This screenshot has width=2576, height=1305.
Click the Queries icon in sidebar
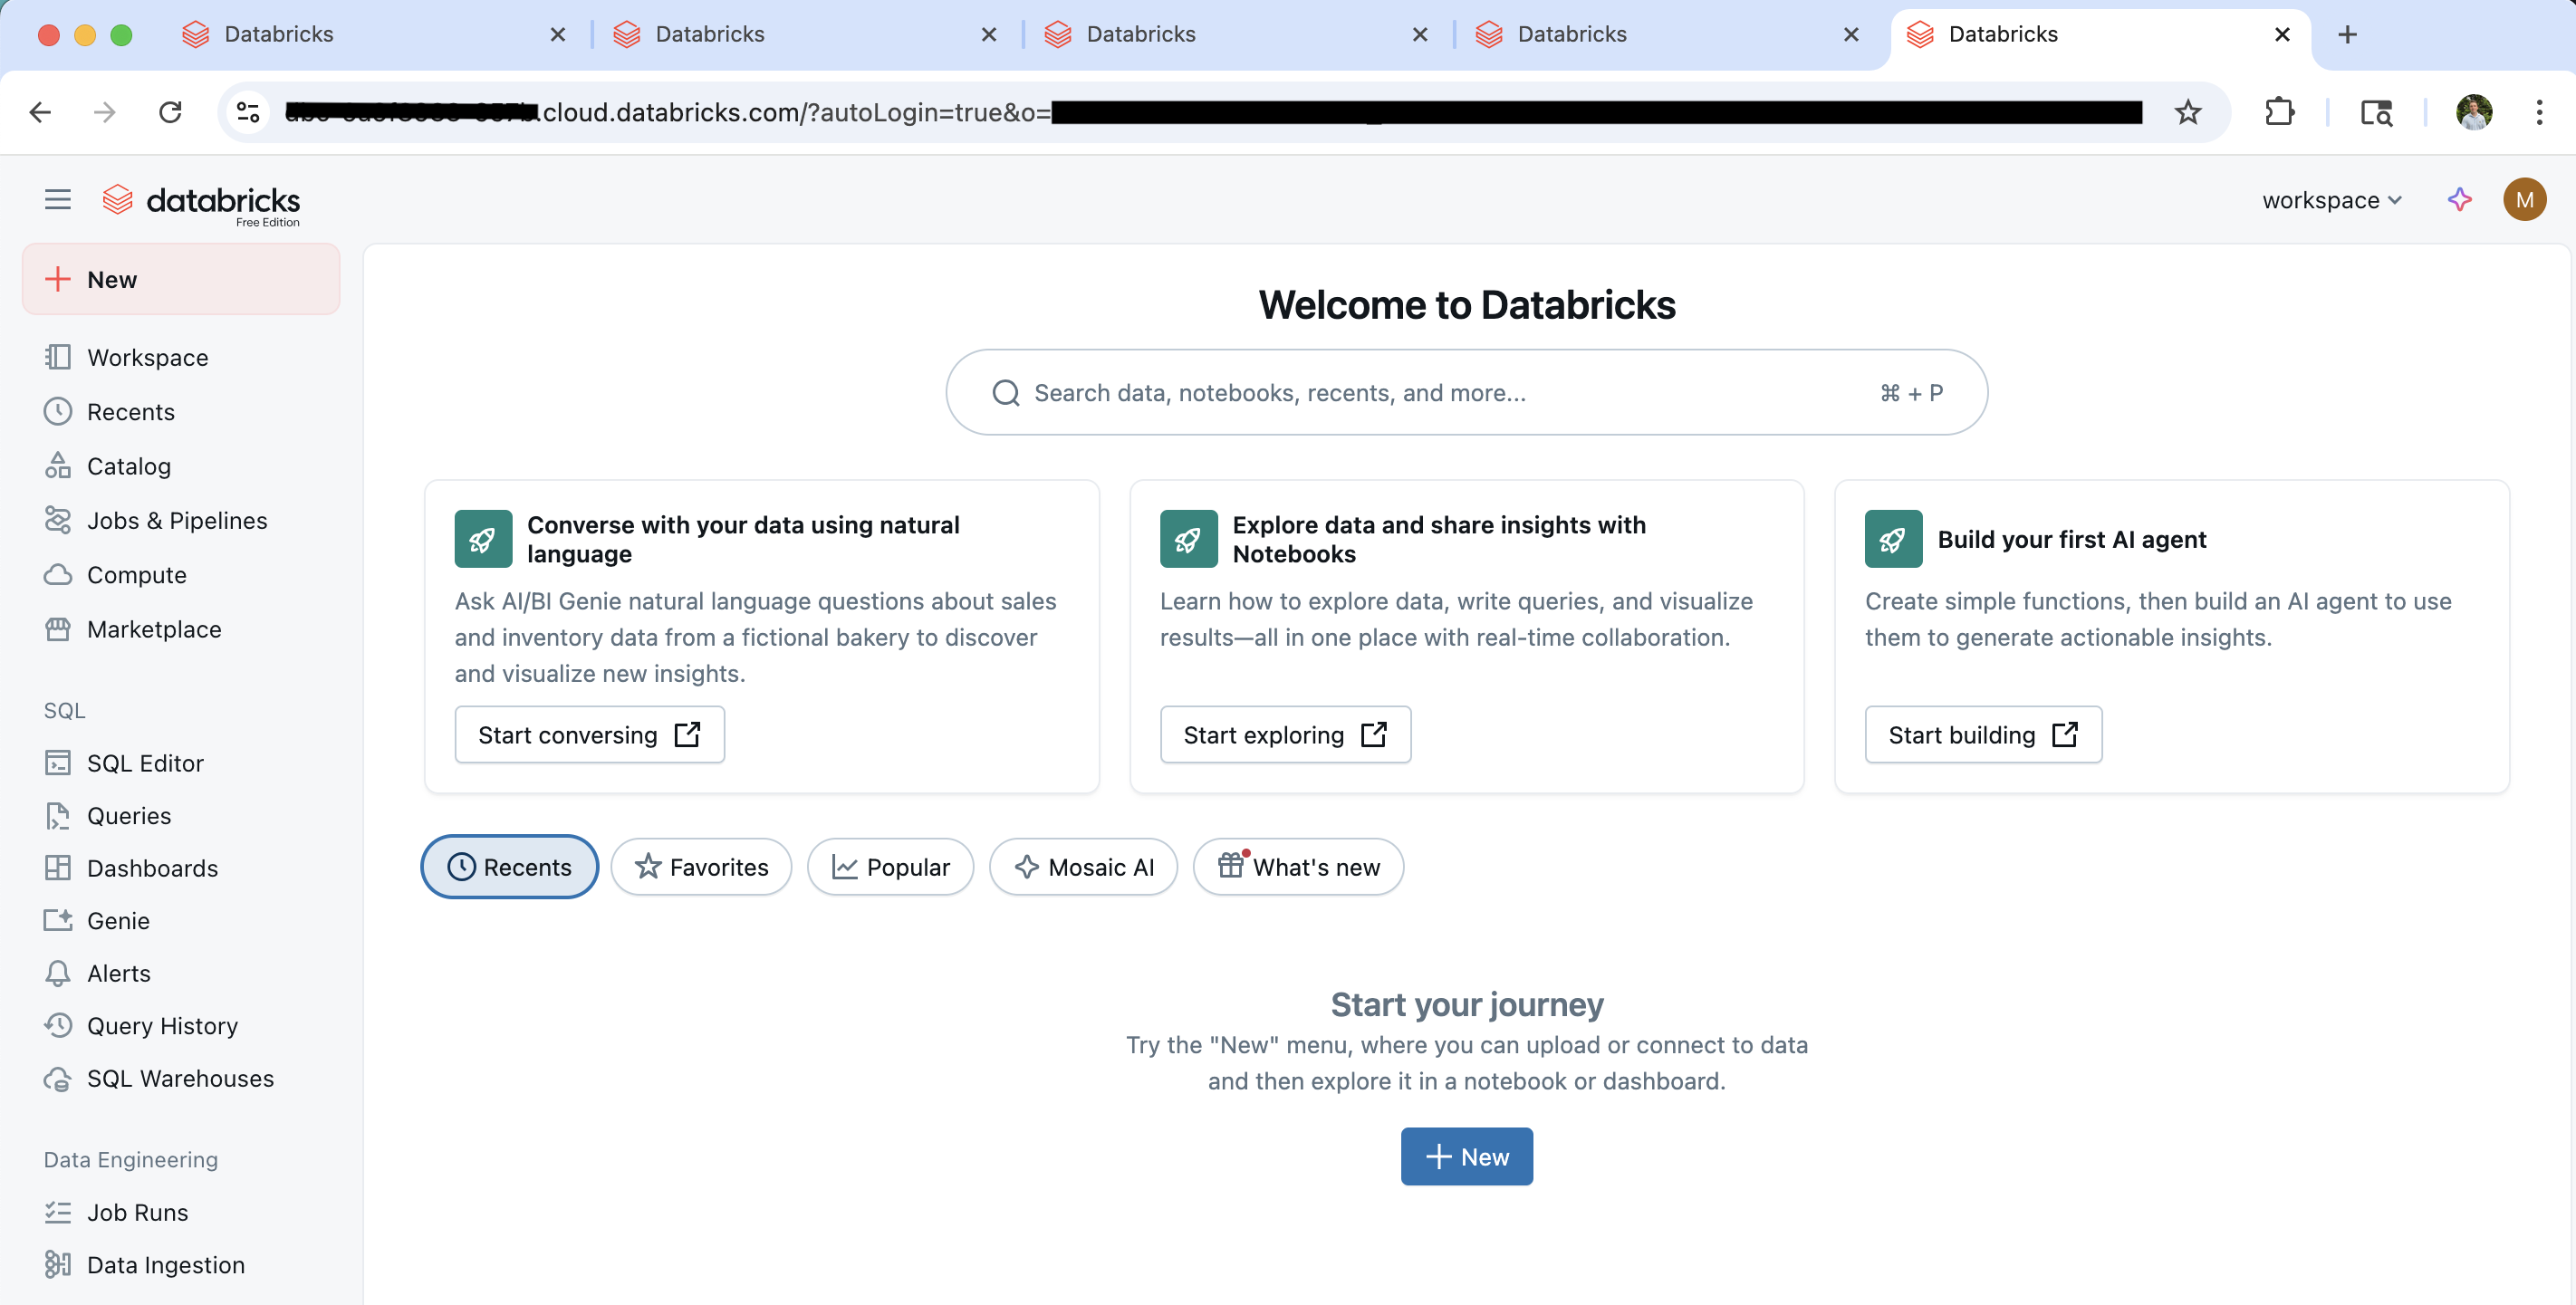coord(58,816)
